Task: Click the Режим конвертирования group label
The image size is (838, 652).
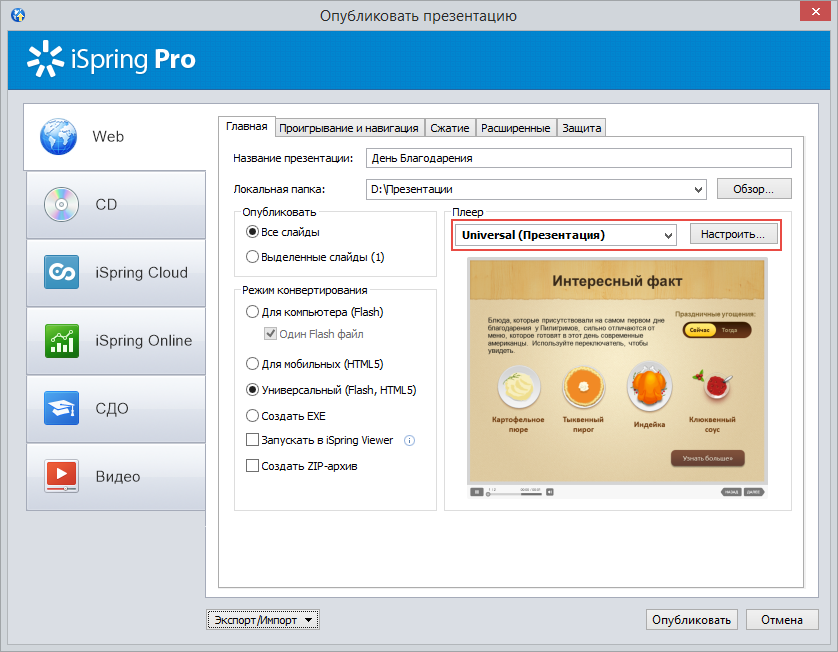Action: 305,290
